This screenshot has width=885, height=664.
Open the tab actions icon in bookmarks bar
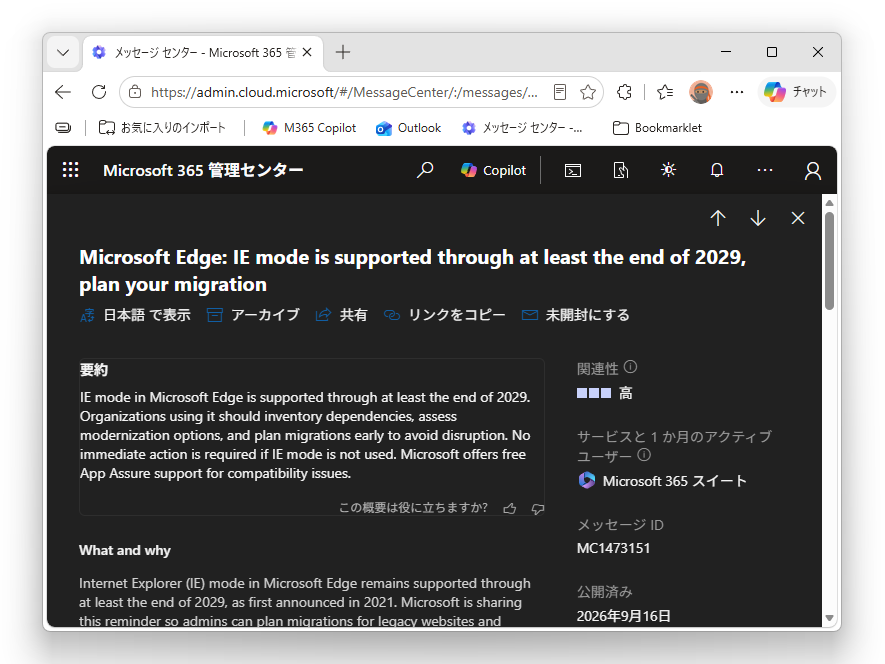(63, 128)
